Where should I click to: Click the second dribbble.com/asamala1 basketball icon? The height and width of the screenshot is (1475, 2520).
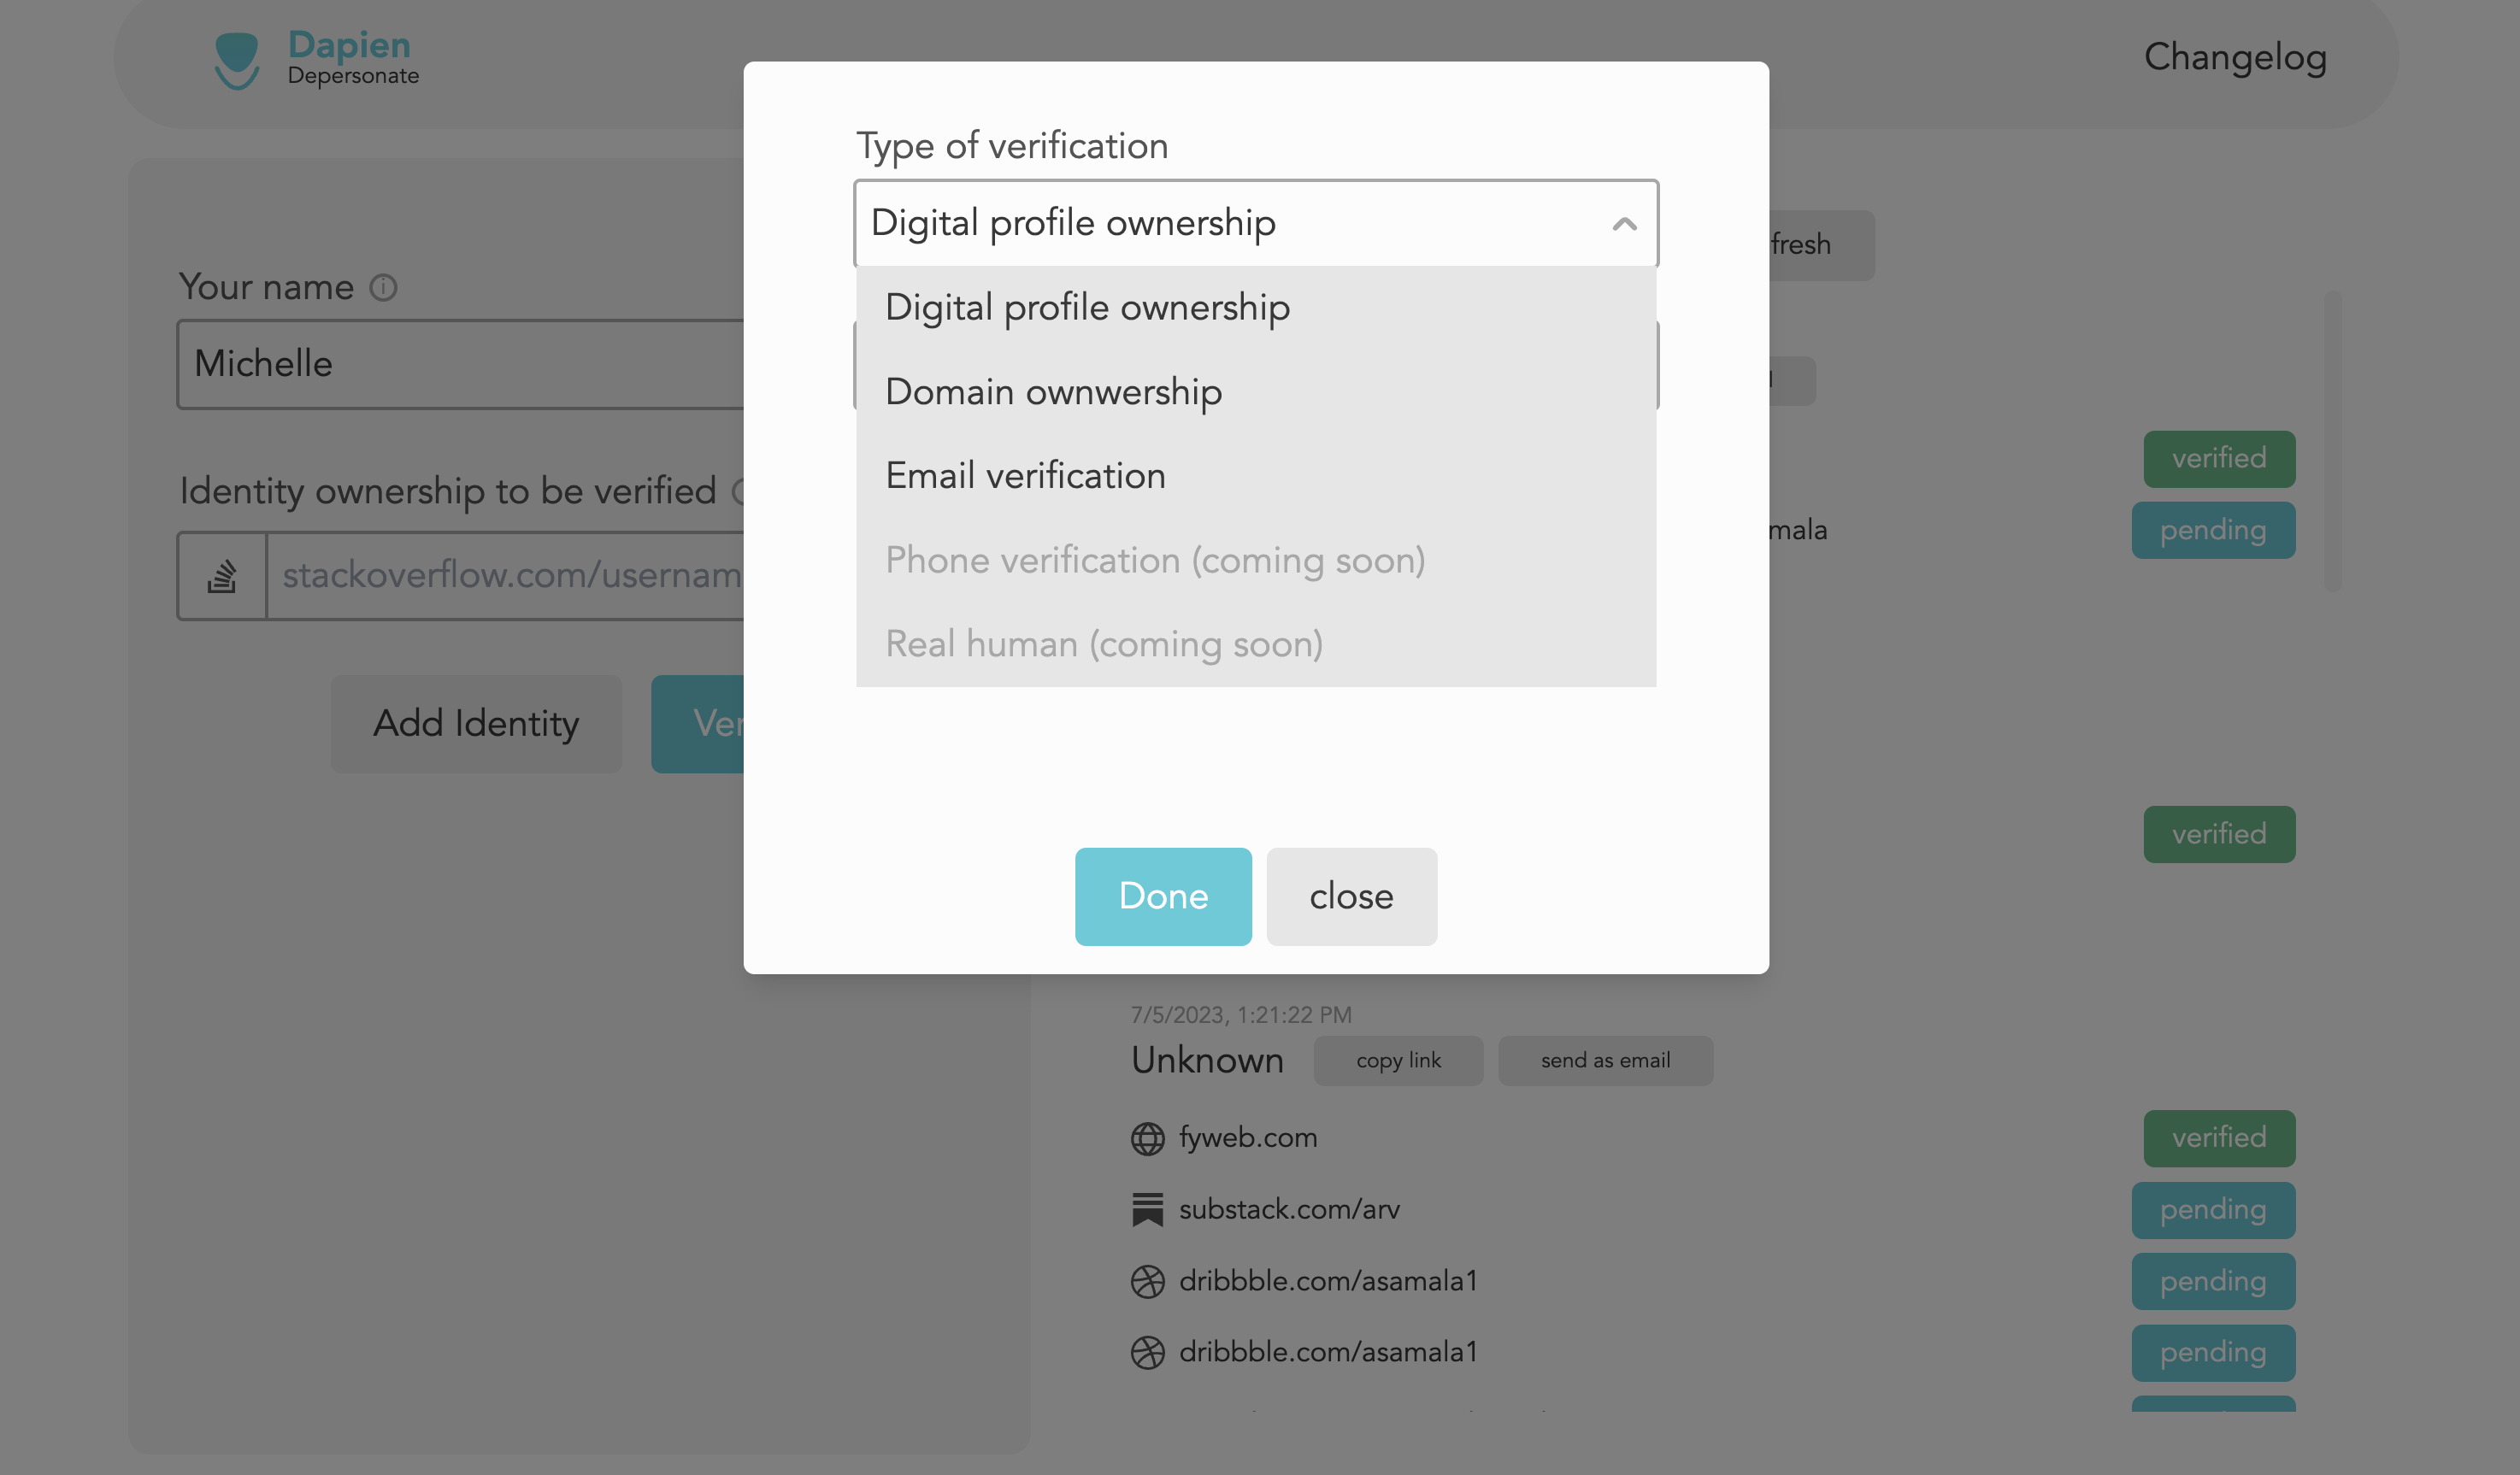(x=1147, y=1352)
